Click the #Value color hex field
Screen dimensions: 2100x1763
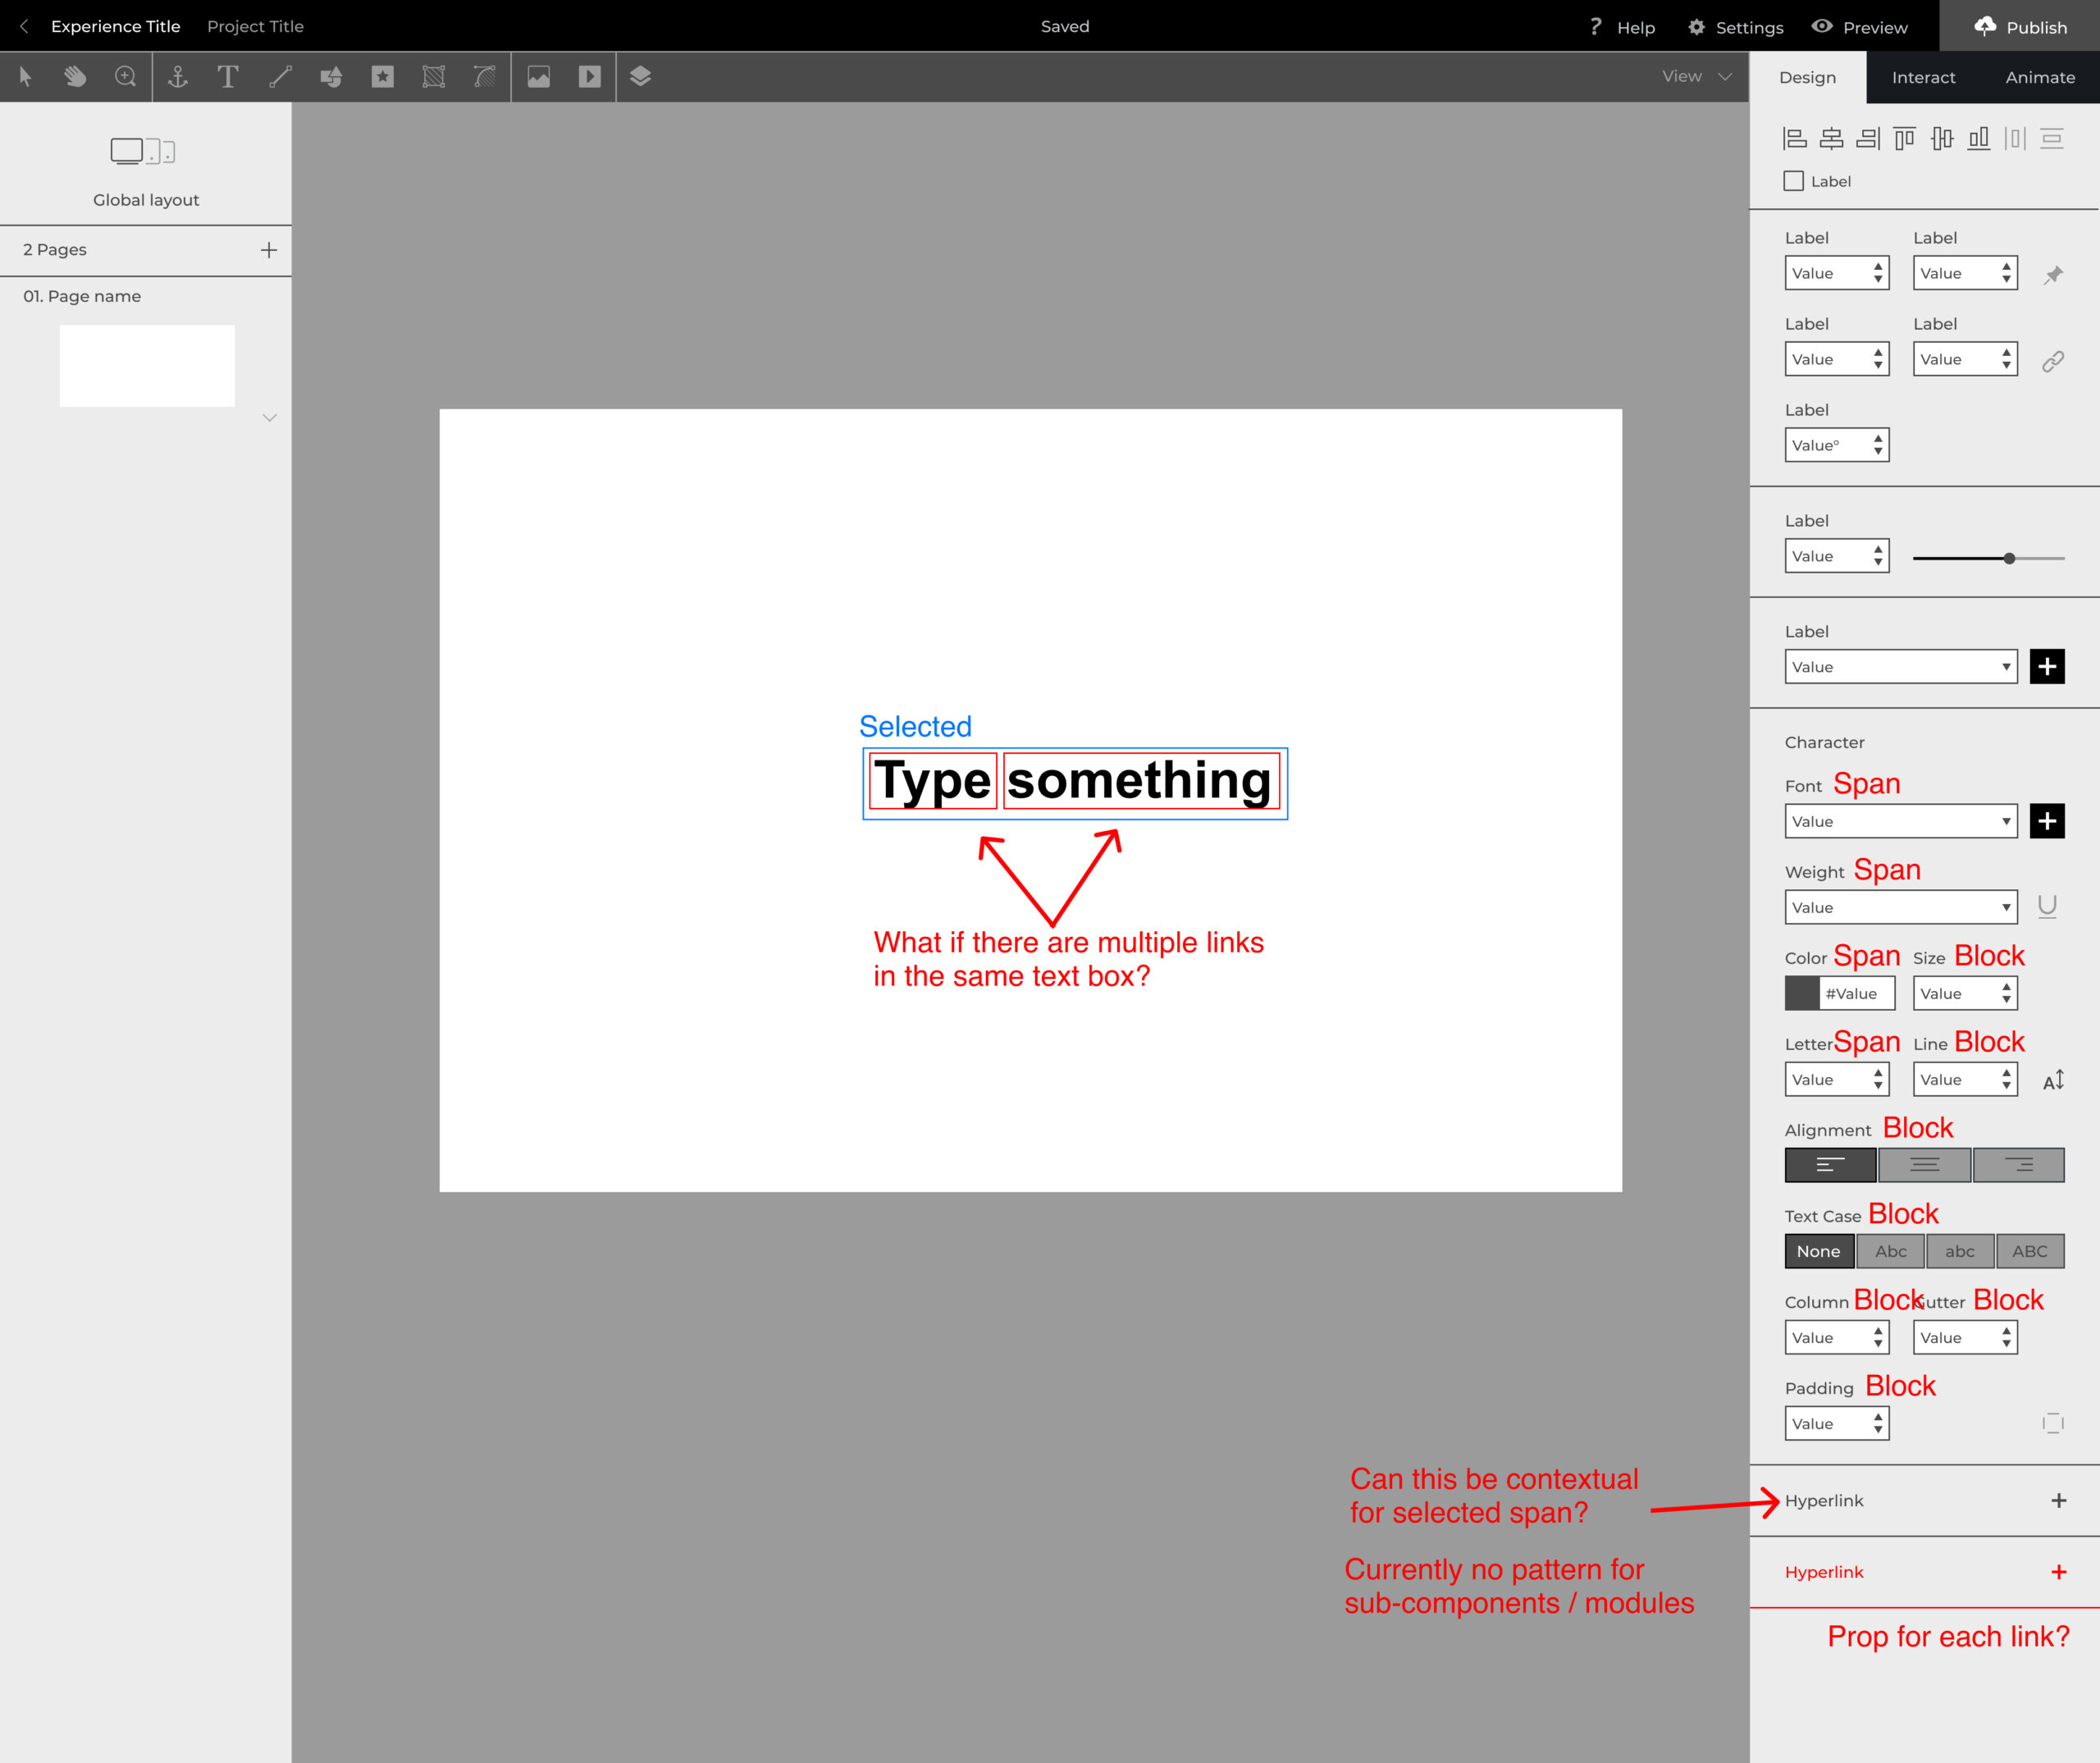point(1857,993)
